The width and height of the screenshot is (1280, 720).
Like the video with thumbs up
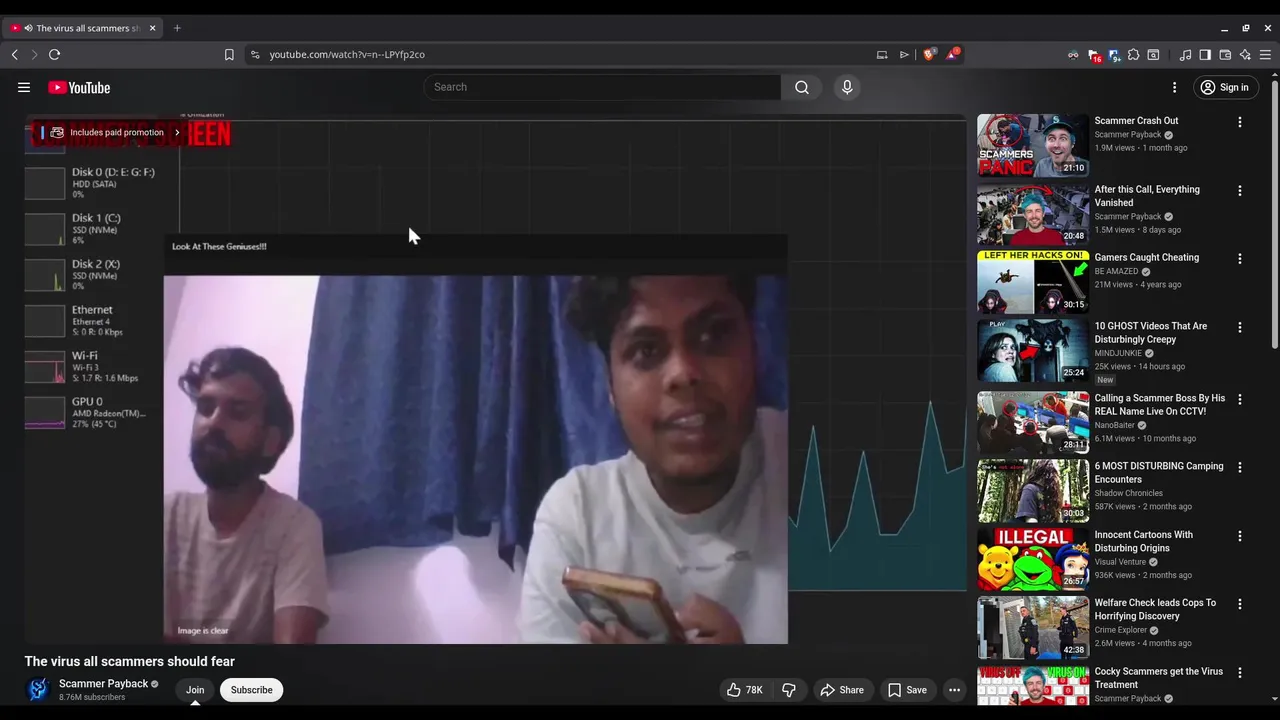coord(745,690)
